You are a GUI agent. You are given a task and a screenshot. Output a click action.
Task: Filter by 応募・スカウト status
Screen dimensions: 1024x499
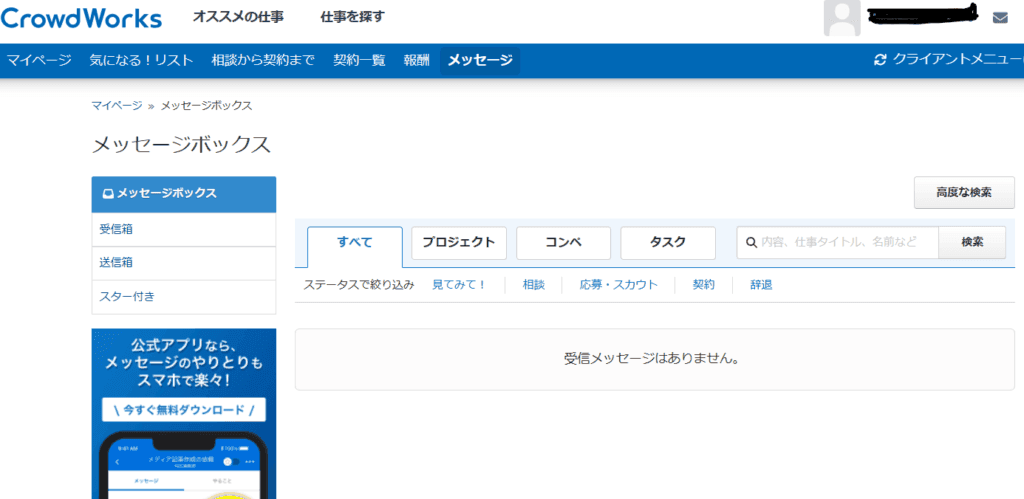point(618,285)
